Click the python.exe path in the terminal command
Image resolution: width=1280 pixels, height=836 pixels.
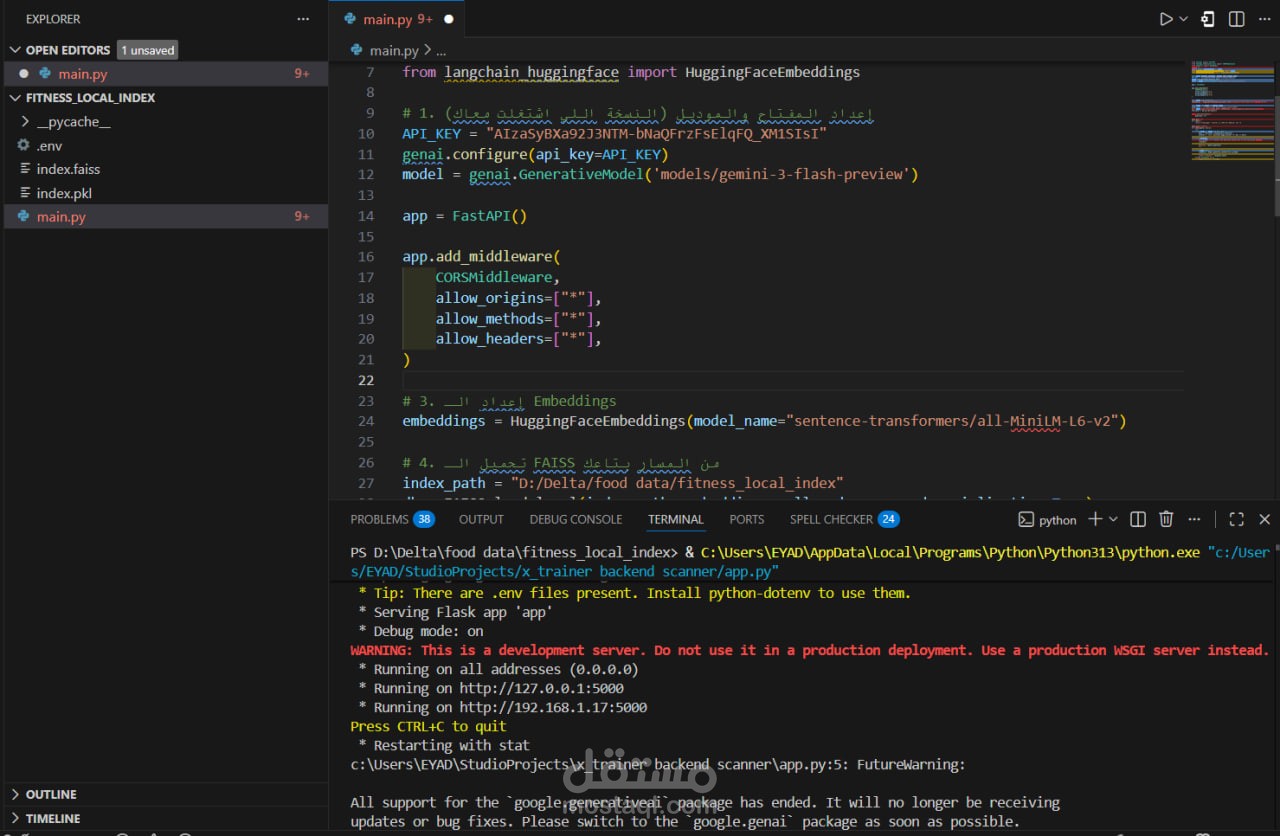(950, 552)
